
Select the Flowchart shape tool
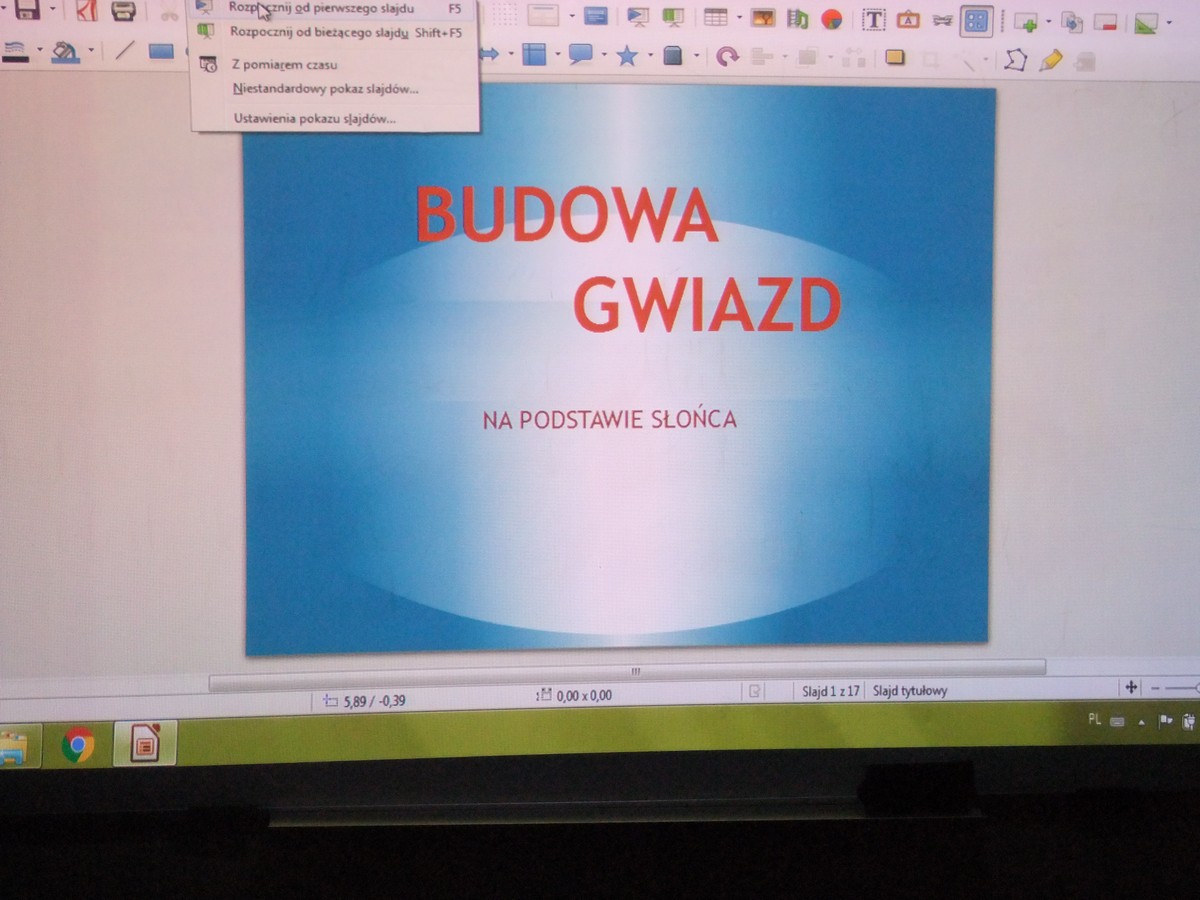tap(535, 54)
